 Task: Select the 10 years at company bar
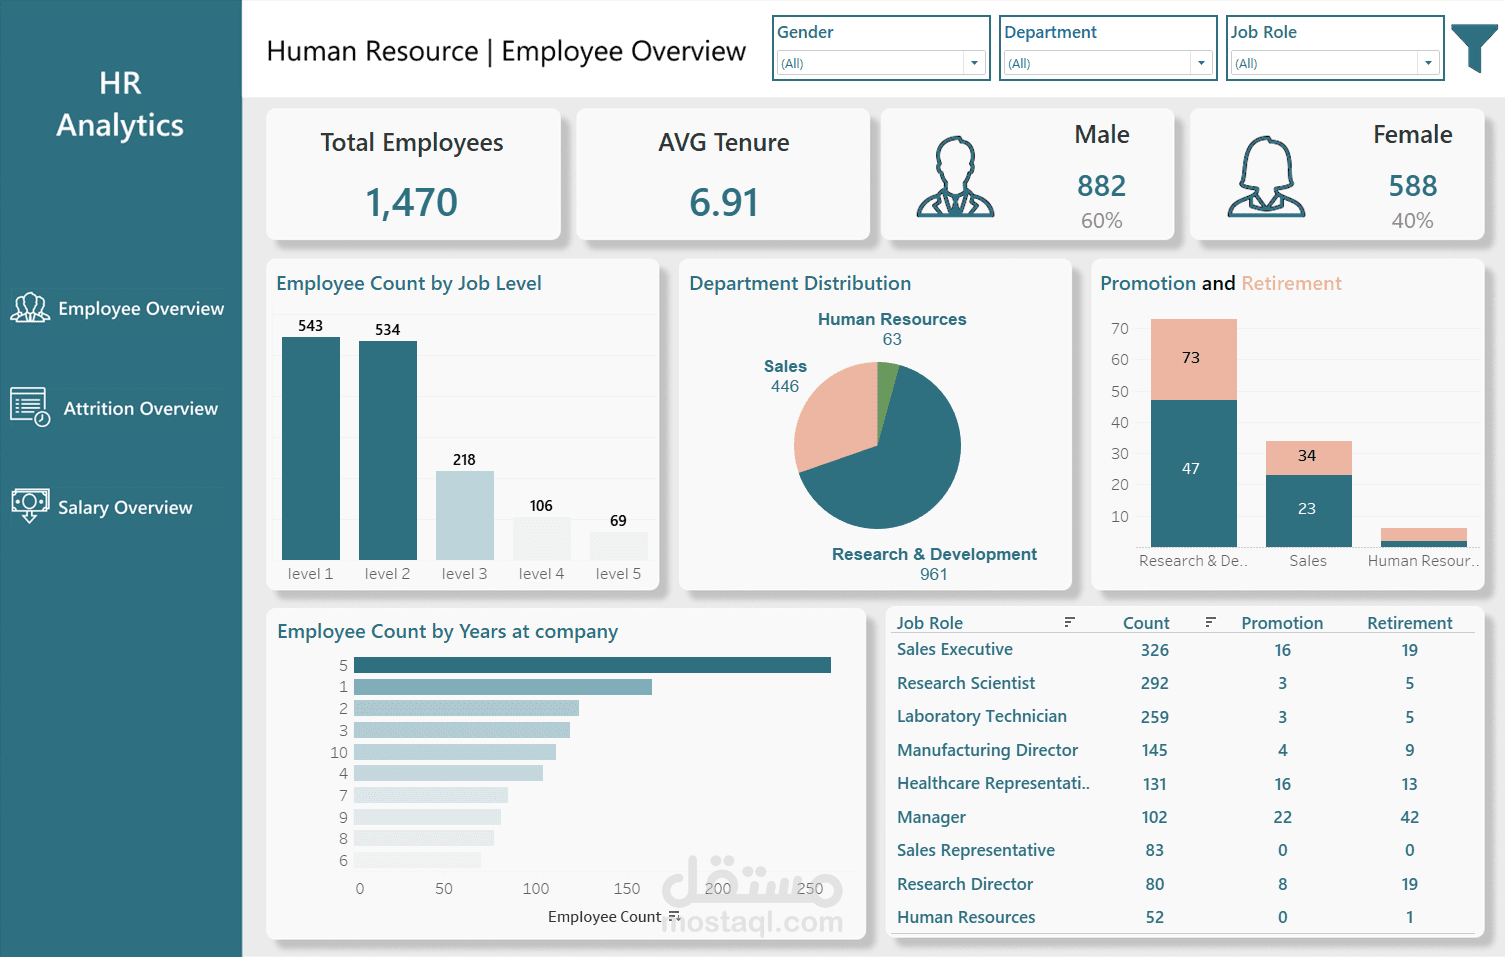[455, 752]
